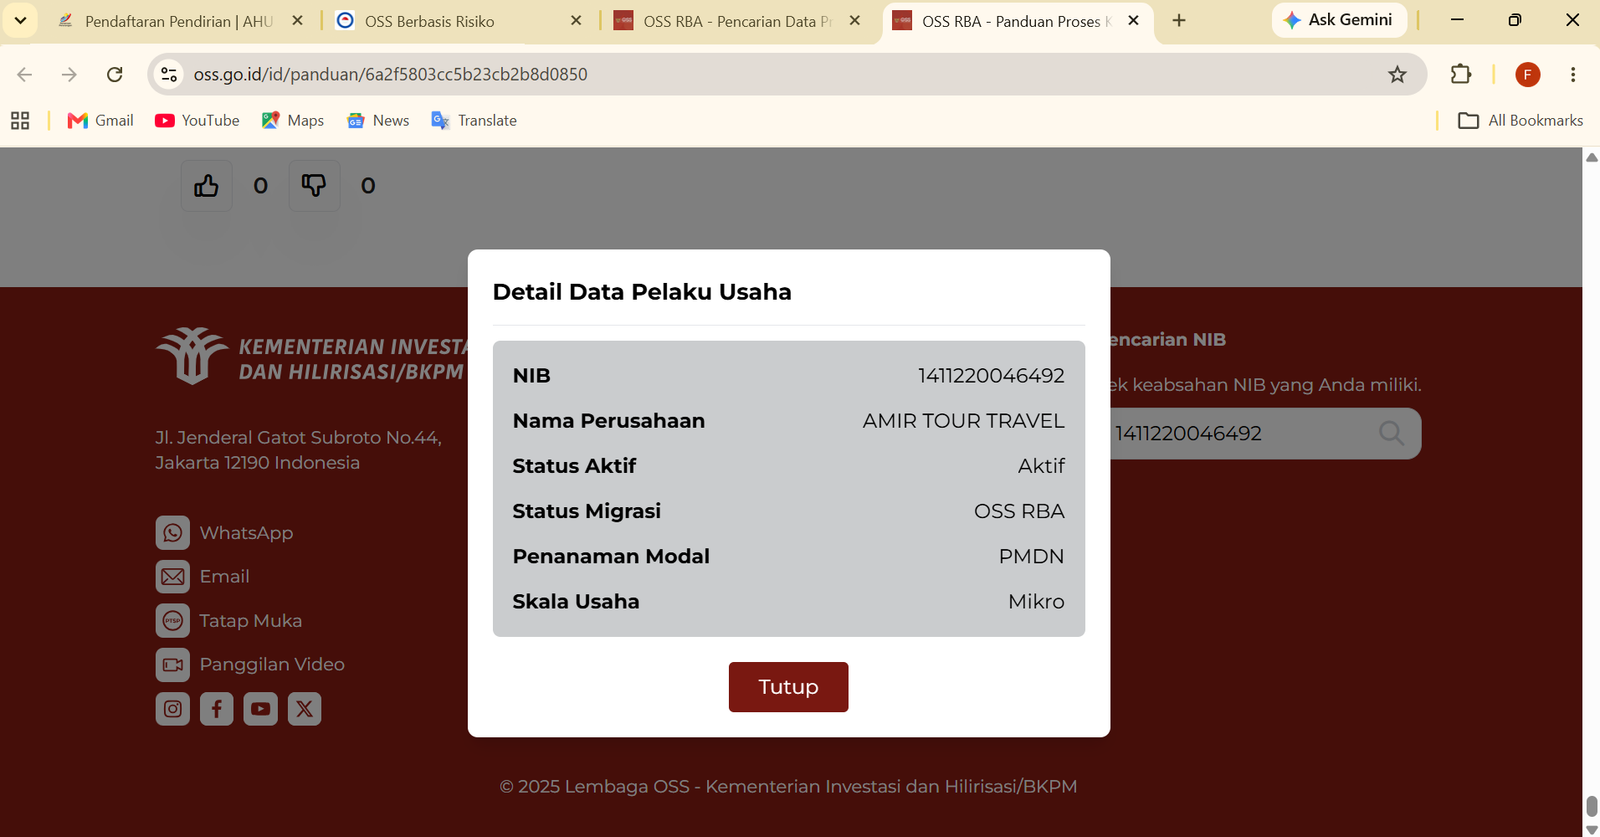This screenshot has width=1600, height=837.
Task: Open the Chrome three-dot menu
Action: coord(1573,74)
